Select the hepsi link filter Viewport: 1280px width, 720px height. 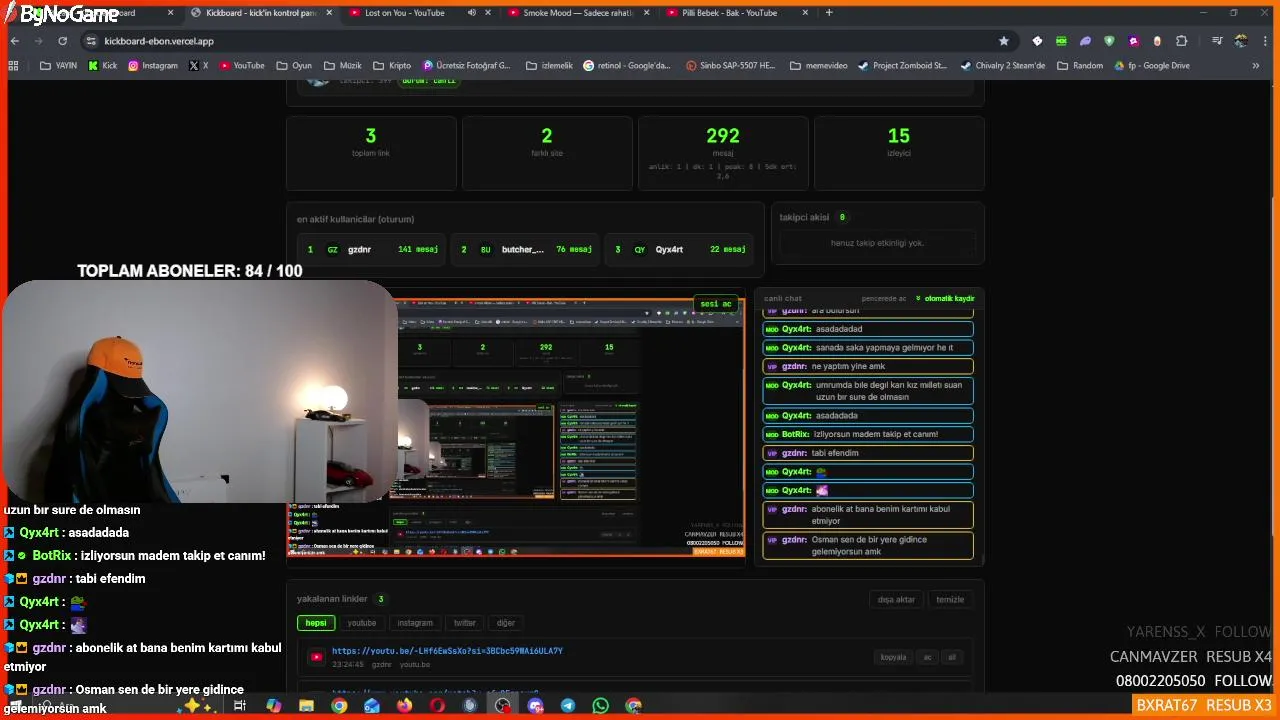(316, 623)
